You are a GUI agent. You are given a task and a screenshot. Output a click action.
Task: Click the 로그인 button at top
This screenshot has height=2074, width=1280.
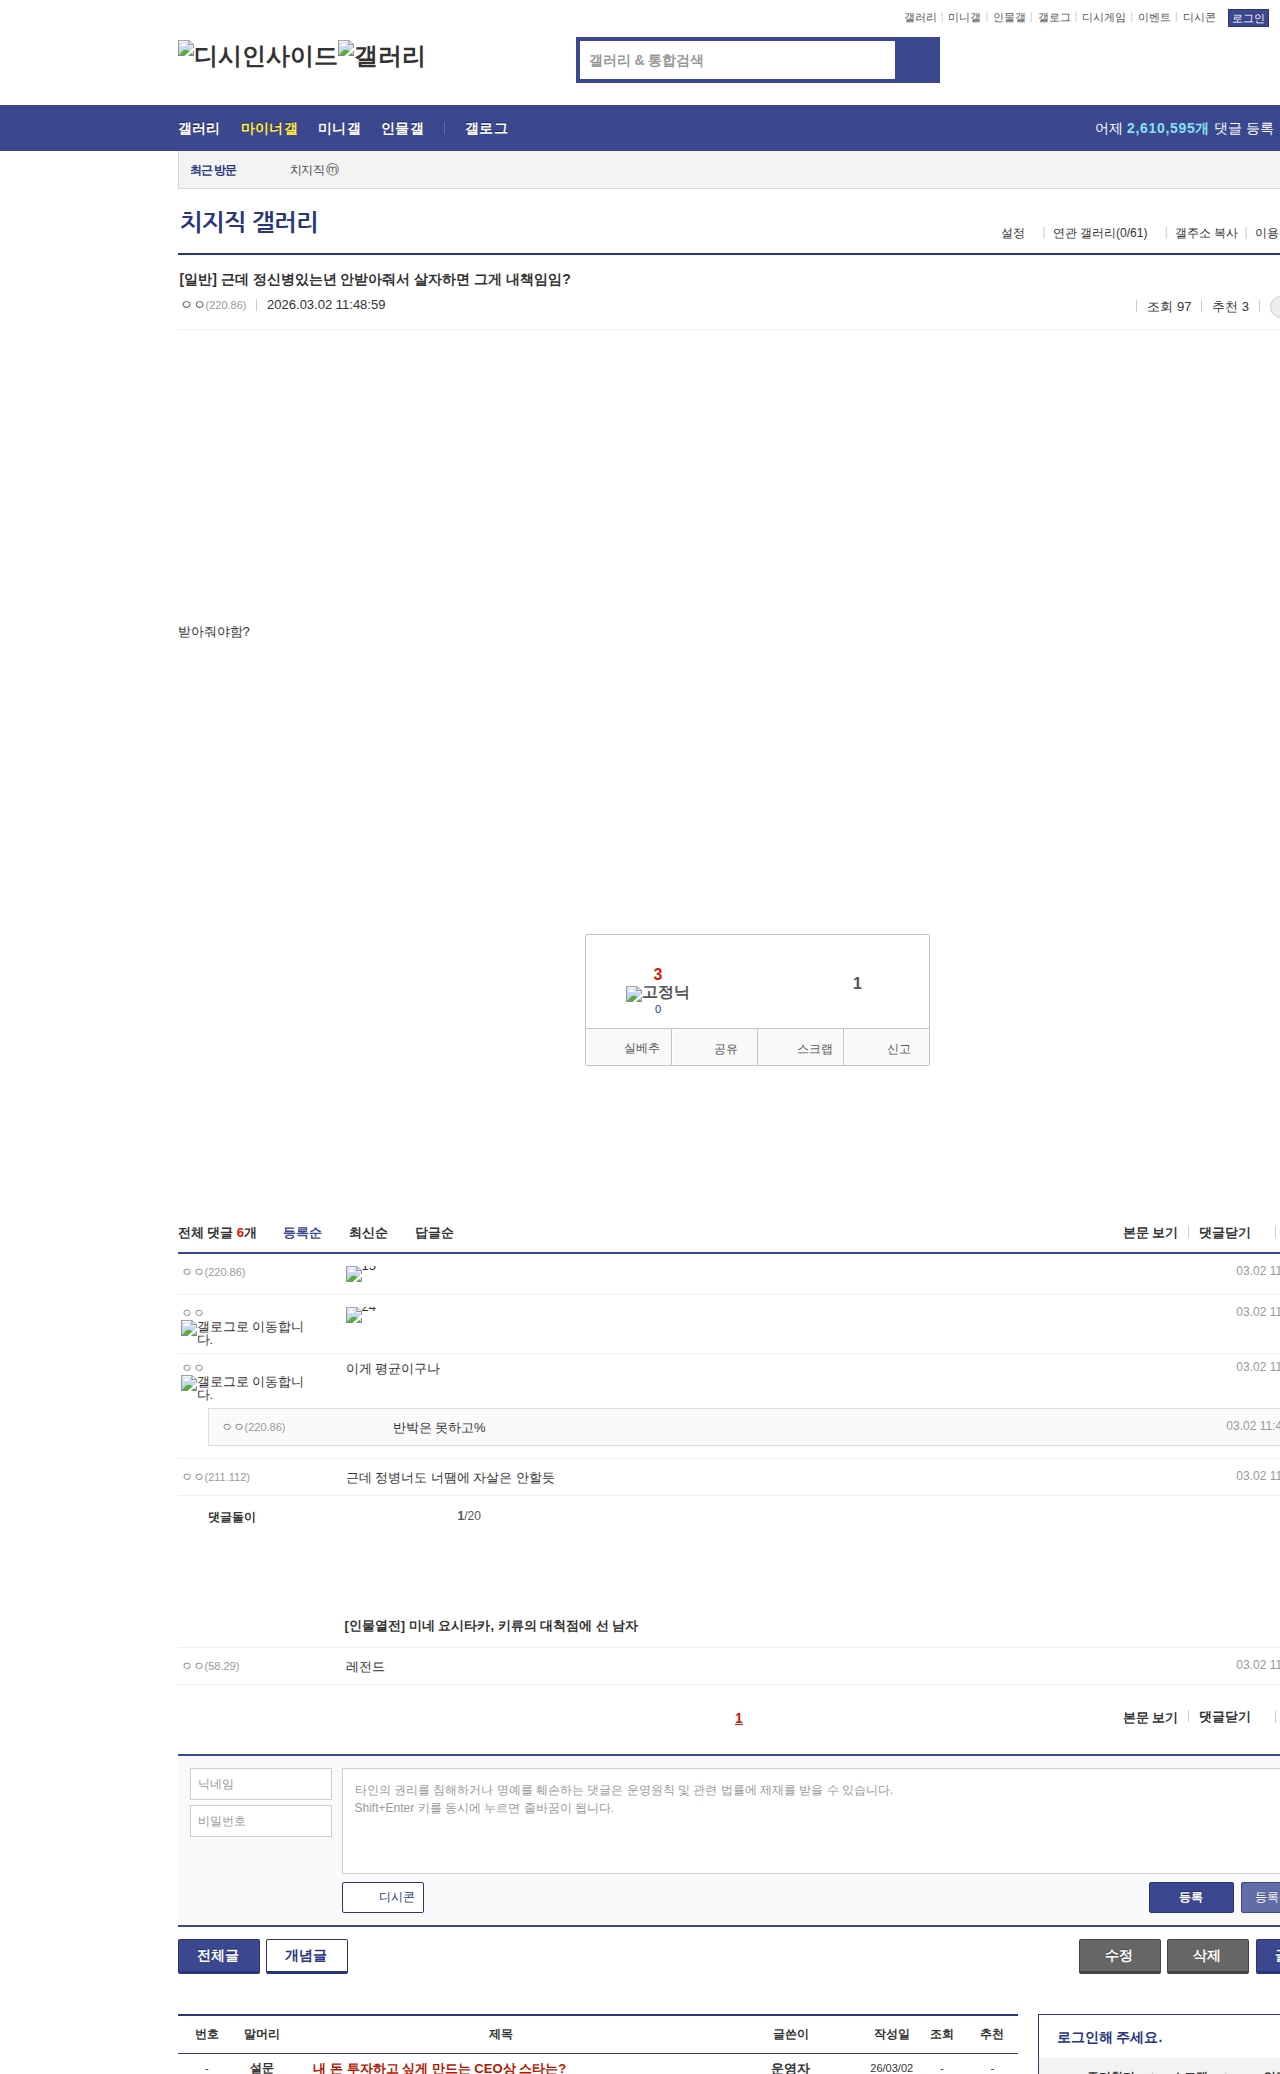pyautogui.click(x=1247, y=18)
